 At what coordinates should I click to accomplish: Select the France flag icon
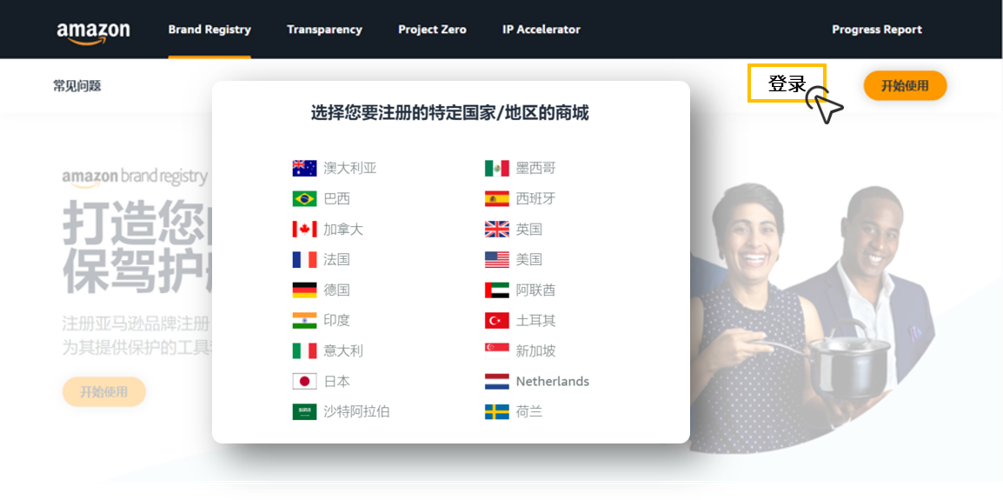(x=304, y=260)
